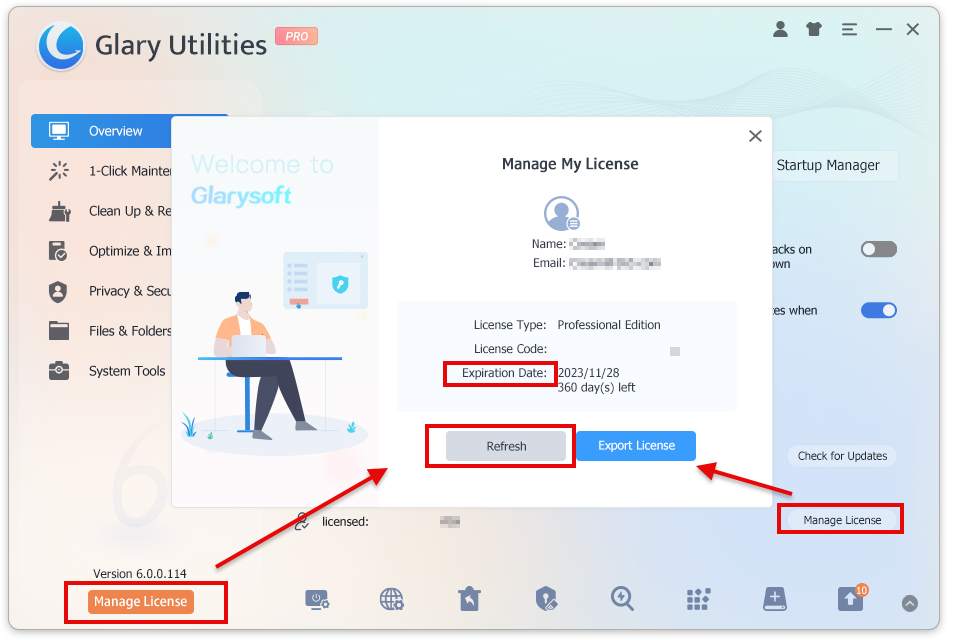The height and width of the screenshot is (640, 960).
Task: Open the drive-with-plus tool icon
Action: click(774, 599)
